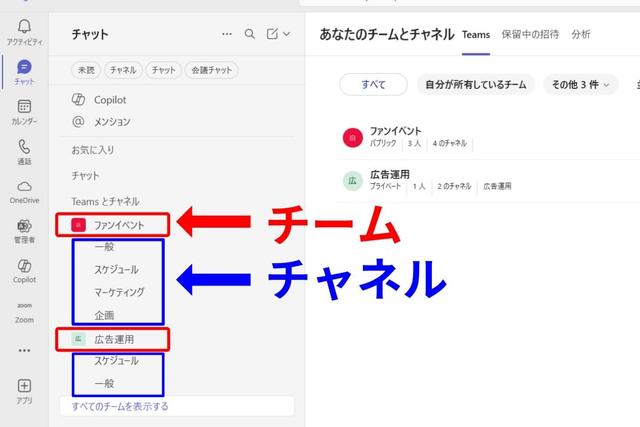Open the Calls phone icon
640x427 pixels.
(24, 151)
